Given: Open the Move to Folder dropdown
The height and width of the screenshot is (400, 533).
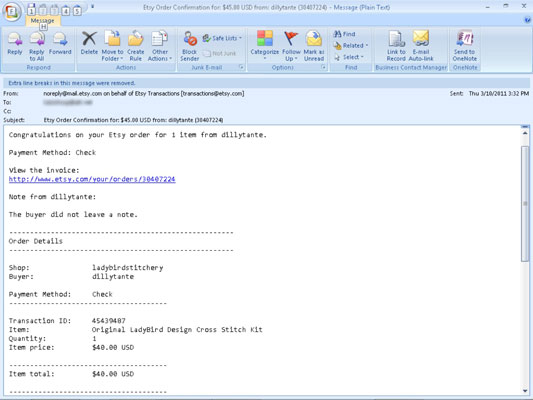Looking at the screenshot, I should 112,46.
